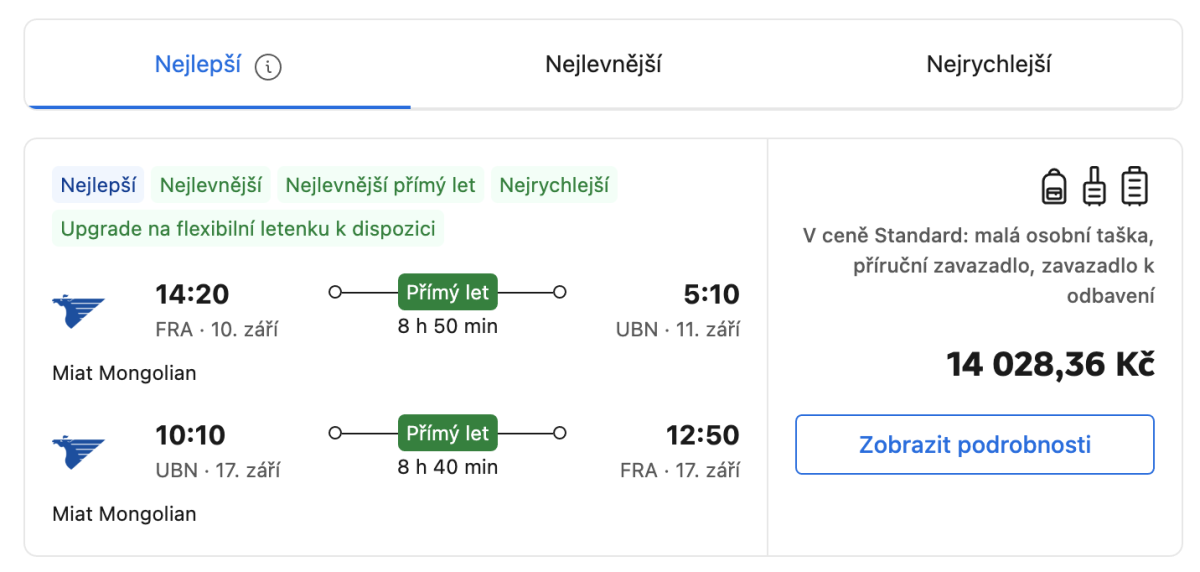This screenshot has height=572, width=1200.
Task: Click the 10:10 return departure time
Action: point(190,435)
